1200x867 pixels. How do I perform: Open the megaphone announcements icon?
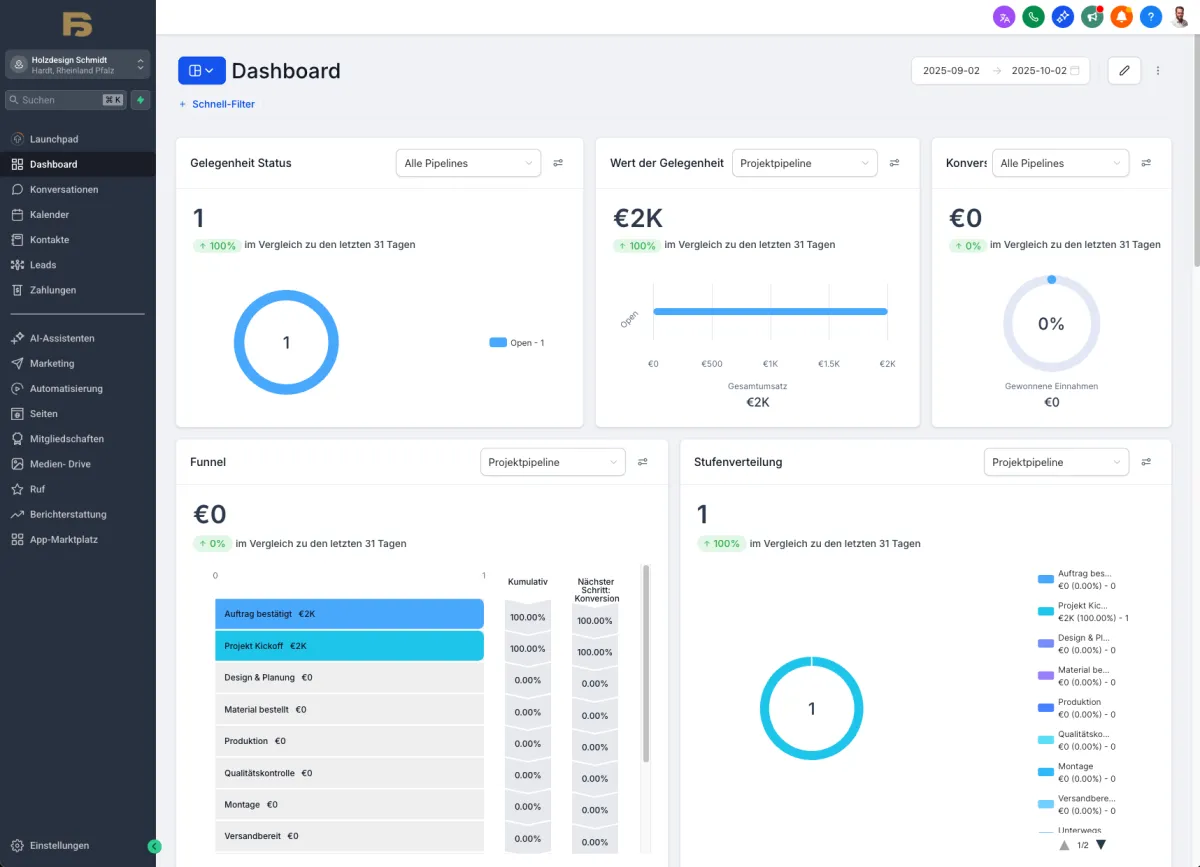pos(1092,17)
